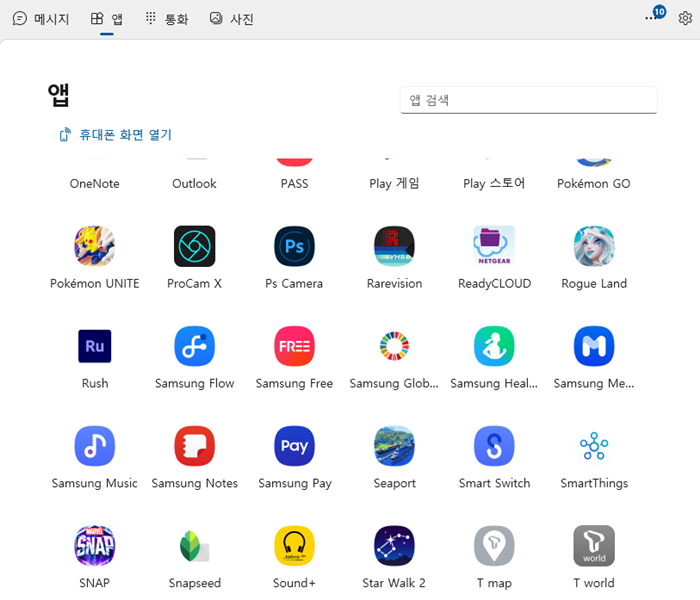
Task: Launch the Rogue Land game icon
Action: point(594,246)
